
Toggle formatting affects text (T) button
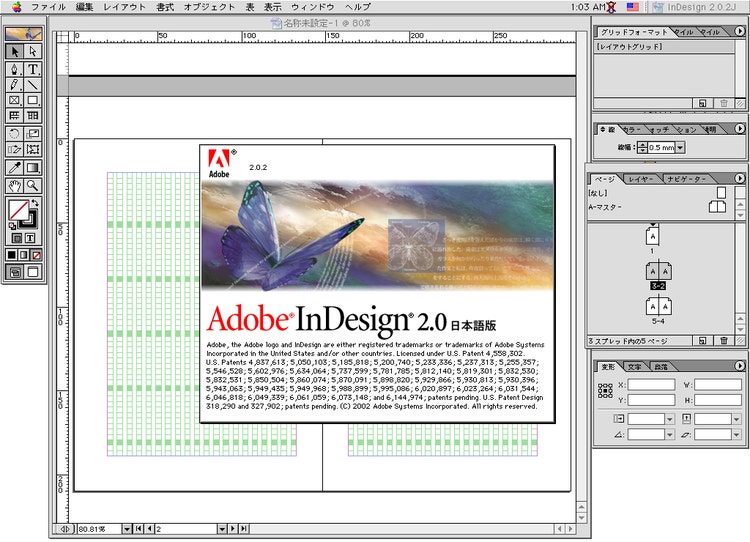30,238
